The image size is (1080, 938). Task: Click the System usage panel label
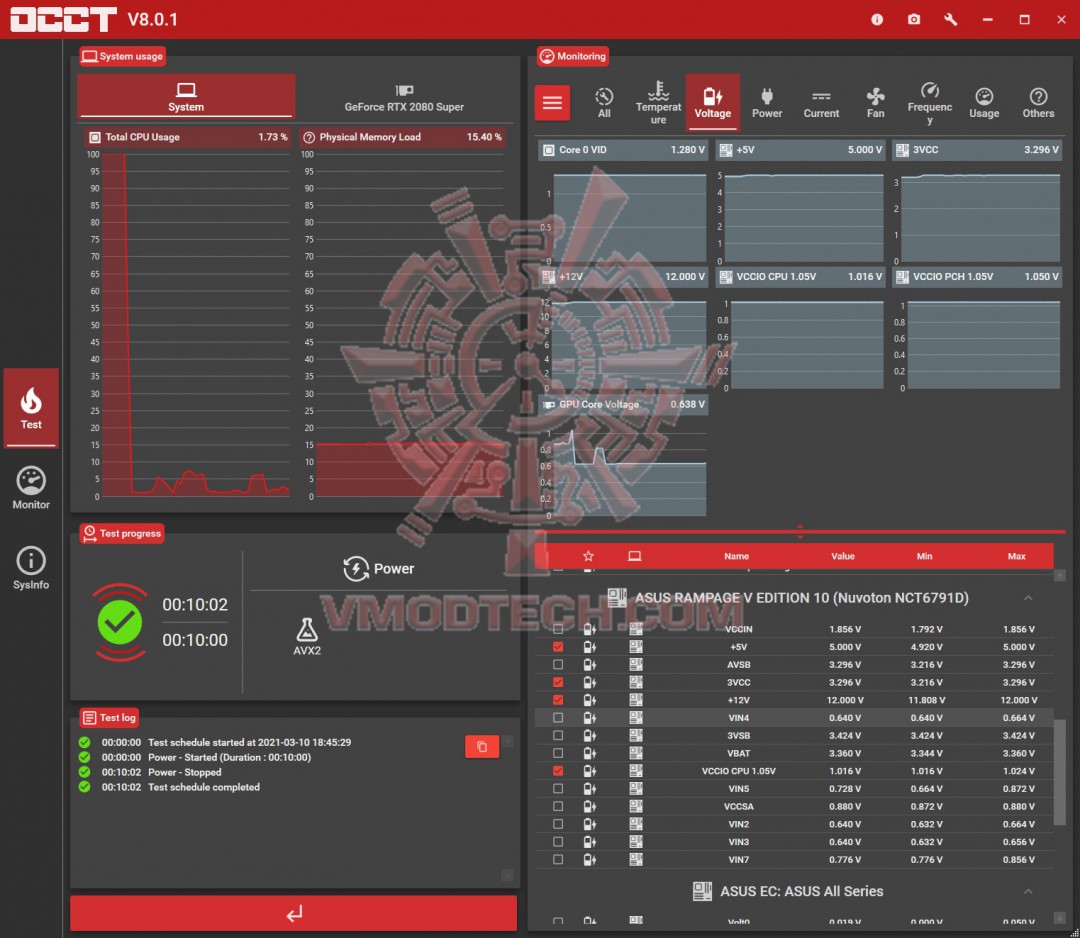tap(123, 56)
